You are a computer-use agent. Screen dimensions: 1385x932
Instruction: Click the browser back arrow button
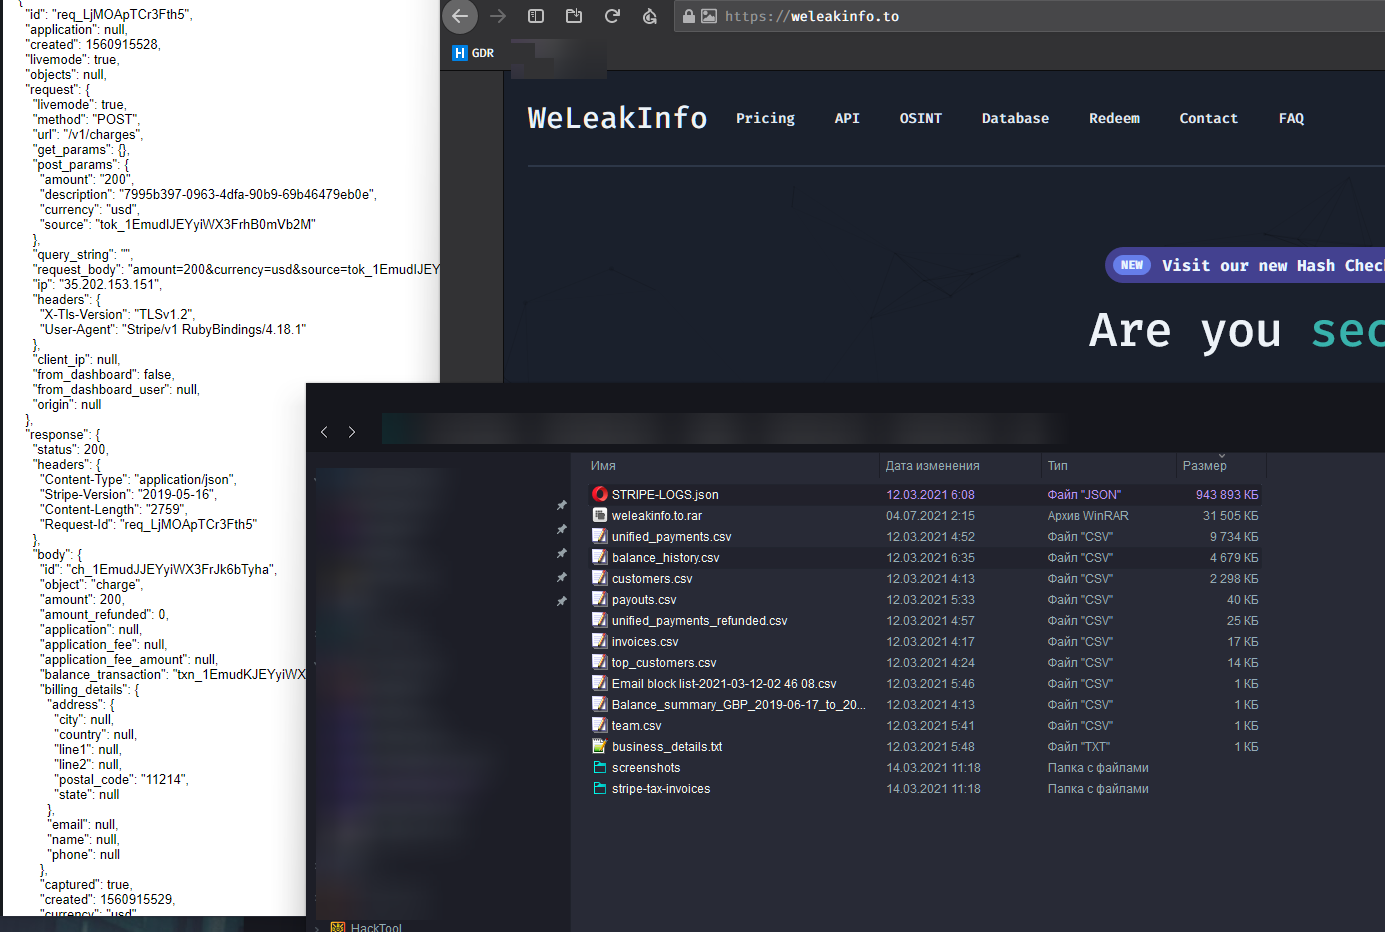(x=459, y=16)
